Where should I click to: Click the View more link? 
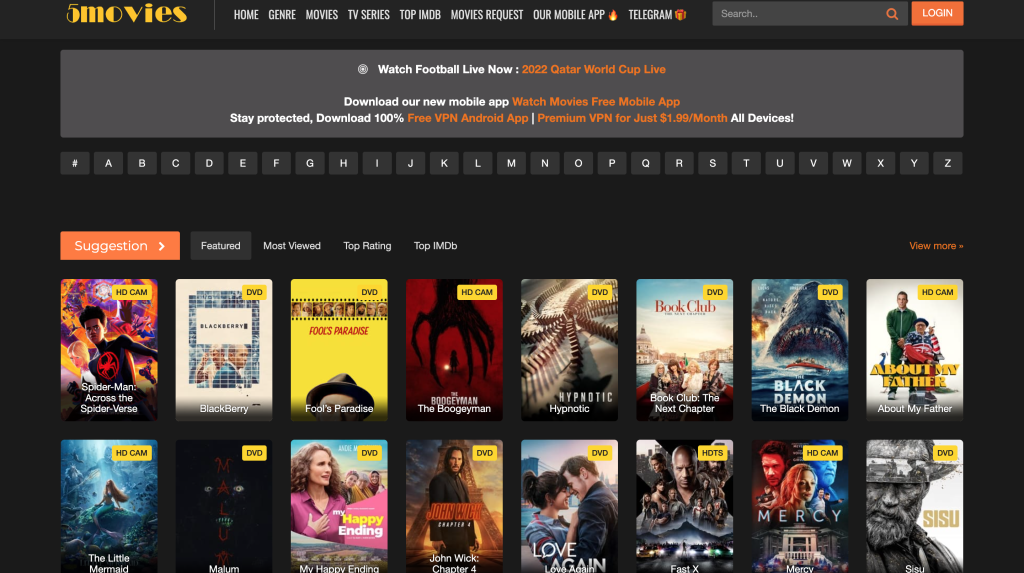[x=936, y=246]
